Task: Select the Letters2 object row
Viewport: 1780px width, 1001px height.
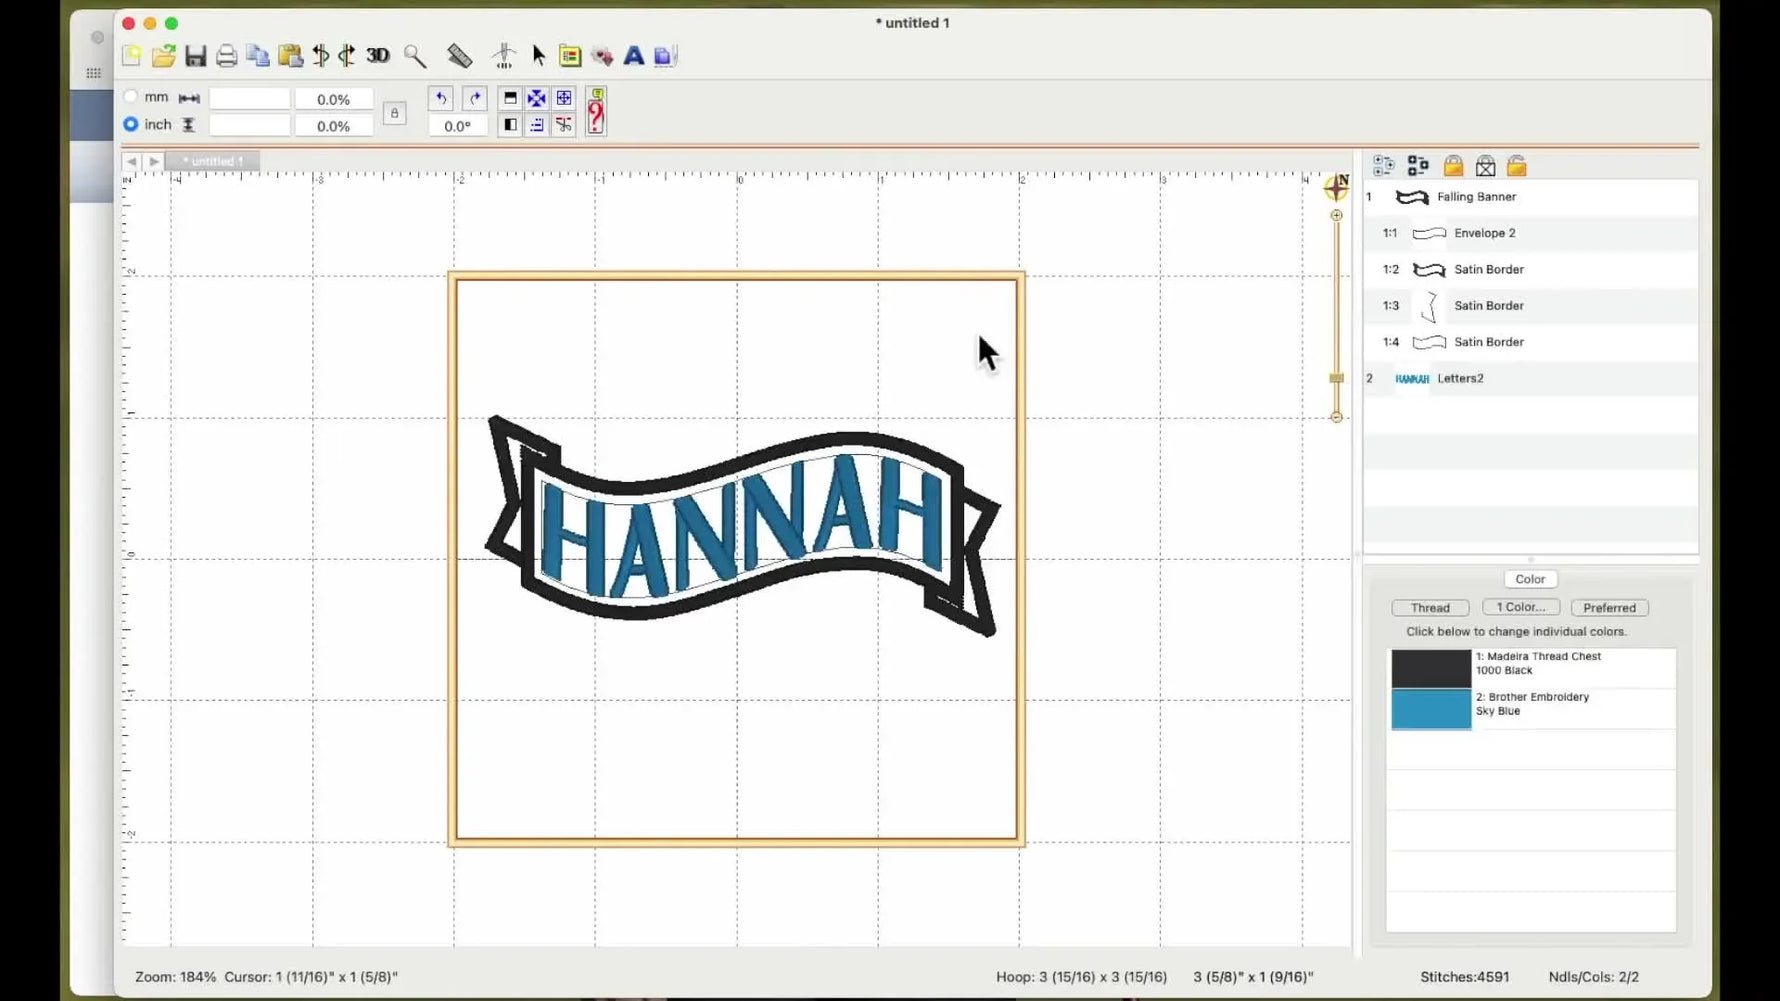Action: [x=1531, y=378]
